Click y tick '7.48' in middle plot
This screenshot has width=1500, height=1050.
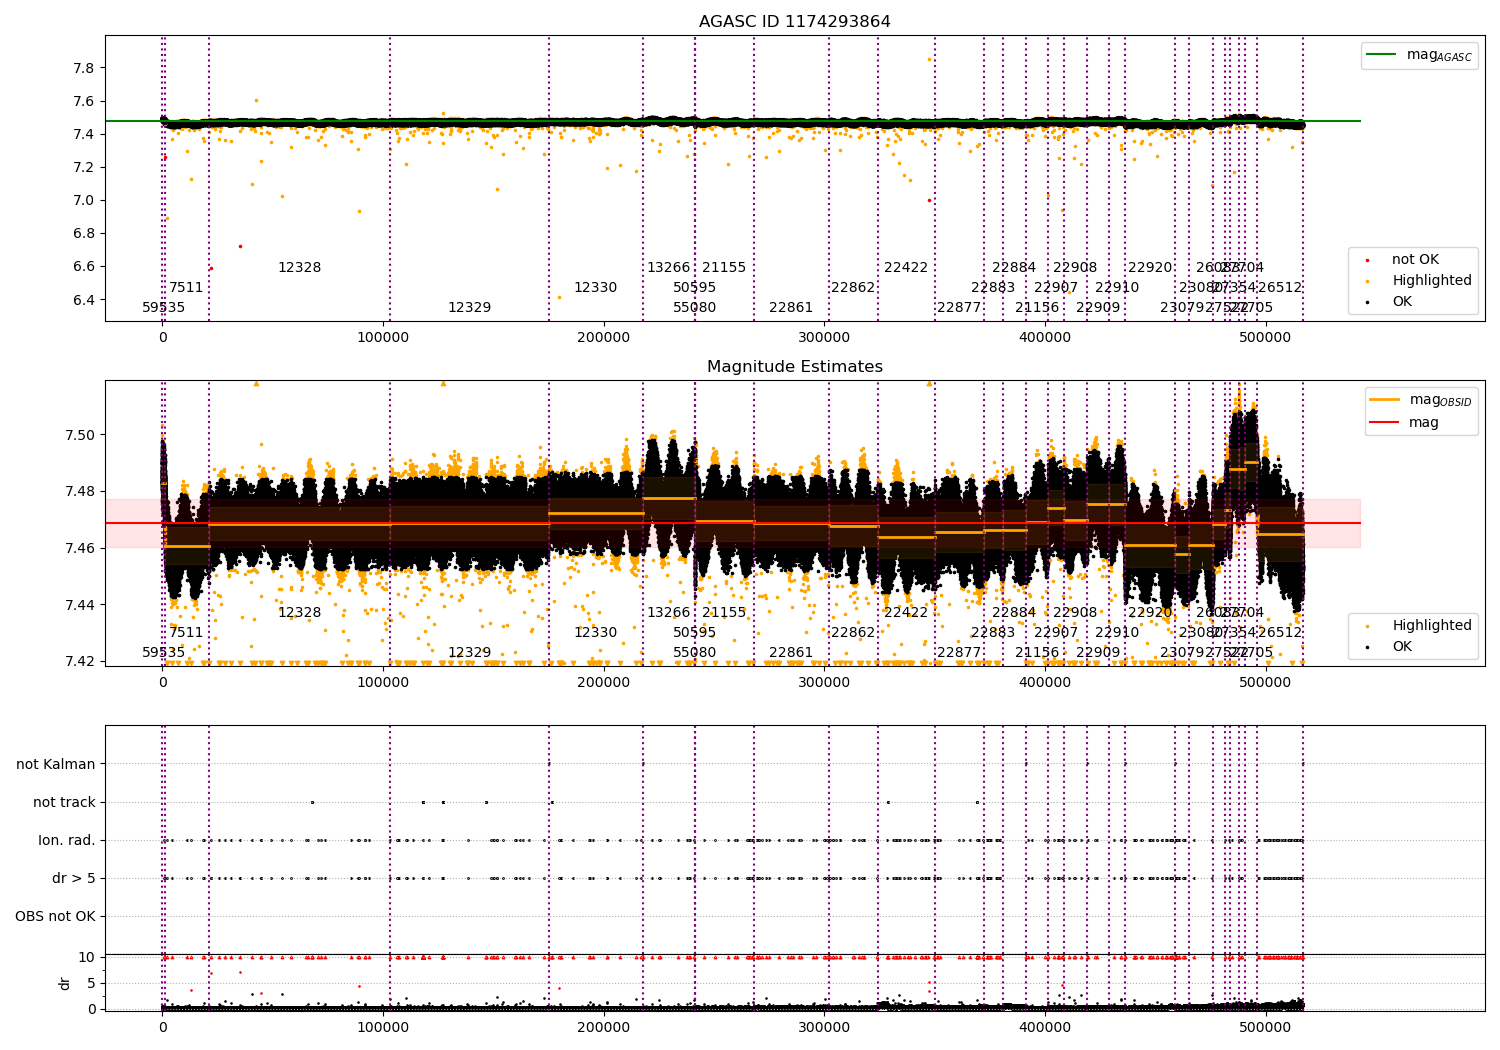[80, 492]
